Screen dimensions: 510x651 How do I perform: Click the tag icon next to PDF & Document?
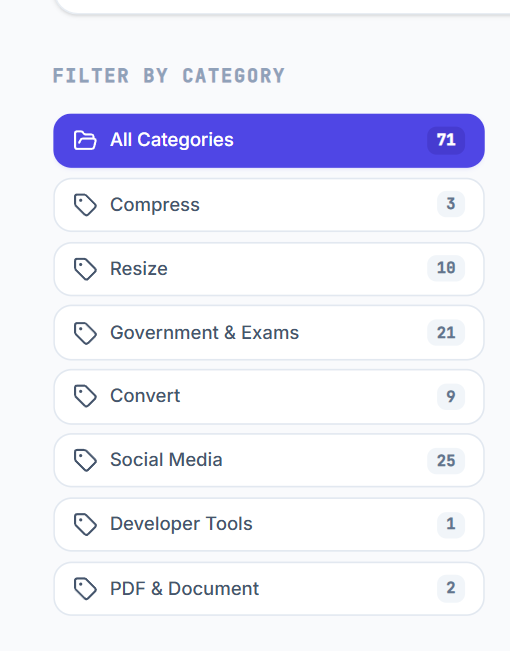[x=85, y=589]
